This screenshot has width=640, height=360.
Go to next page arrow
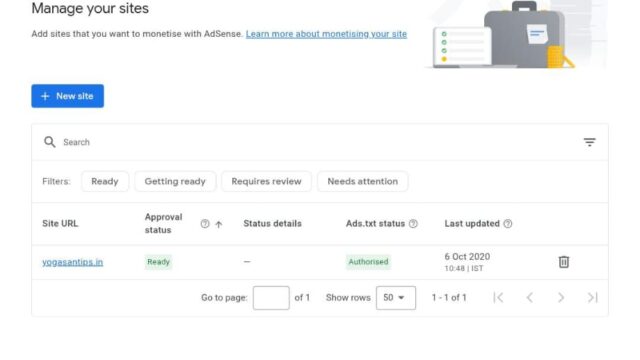561,298
